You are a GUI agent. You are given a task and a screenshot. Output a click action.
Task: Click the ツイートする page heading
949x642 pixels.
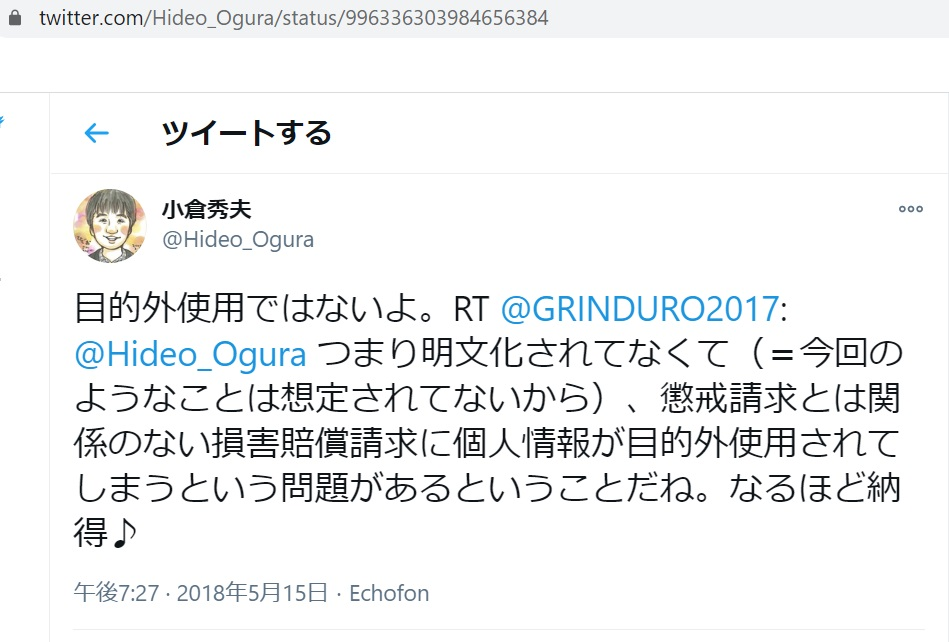246,133
